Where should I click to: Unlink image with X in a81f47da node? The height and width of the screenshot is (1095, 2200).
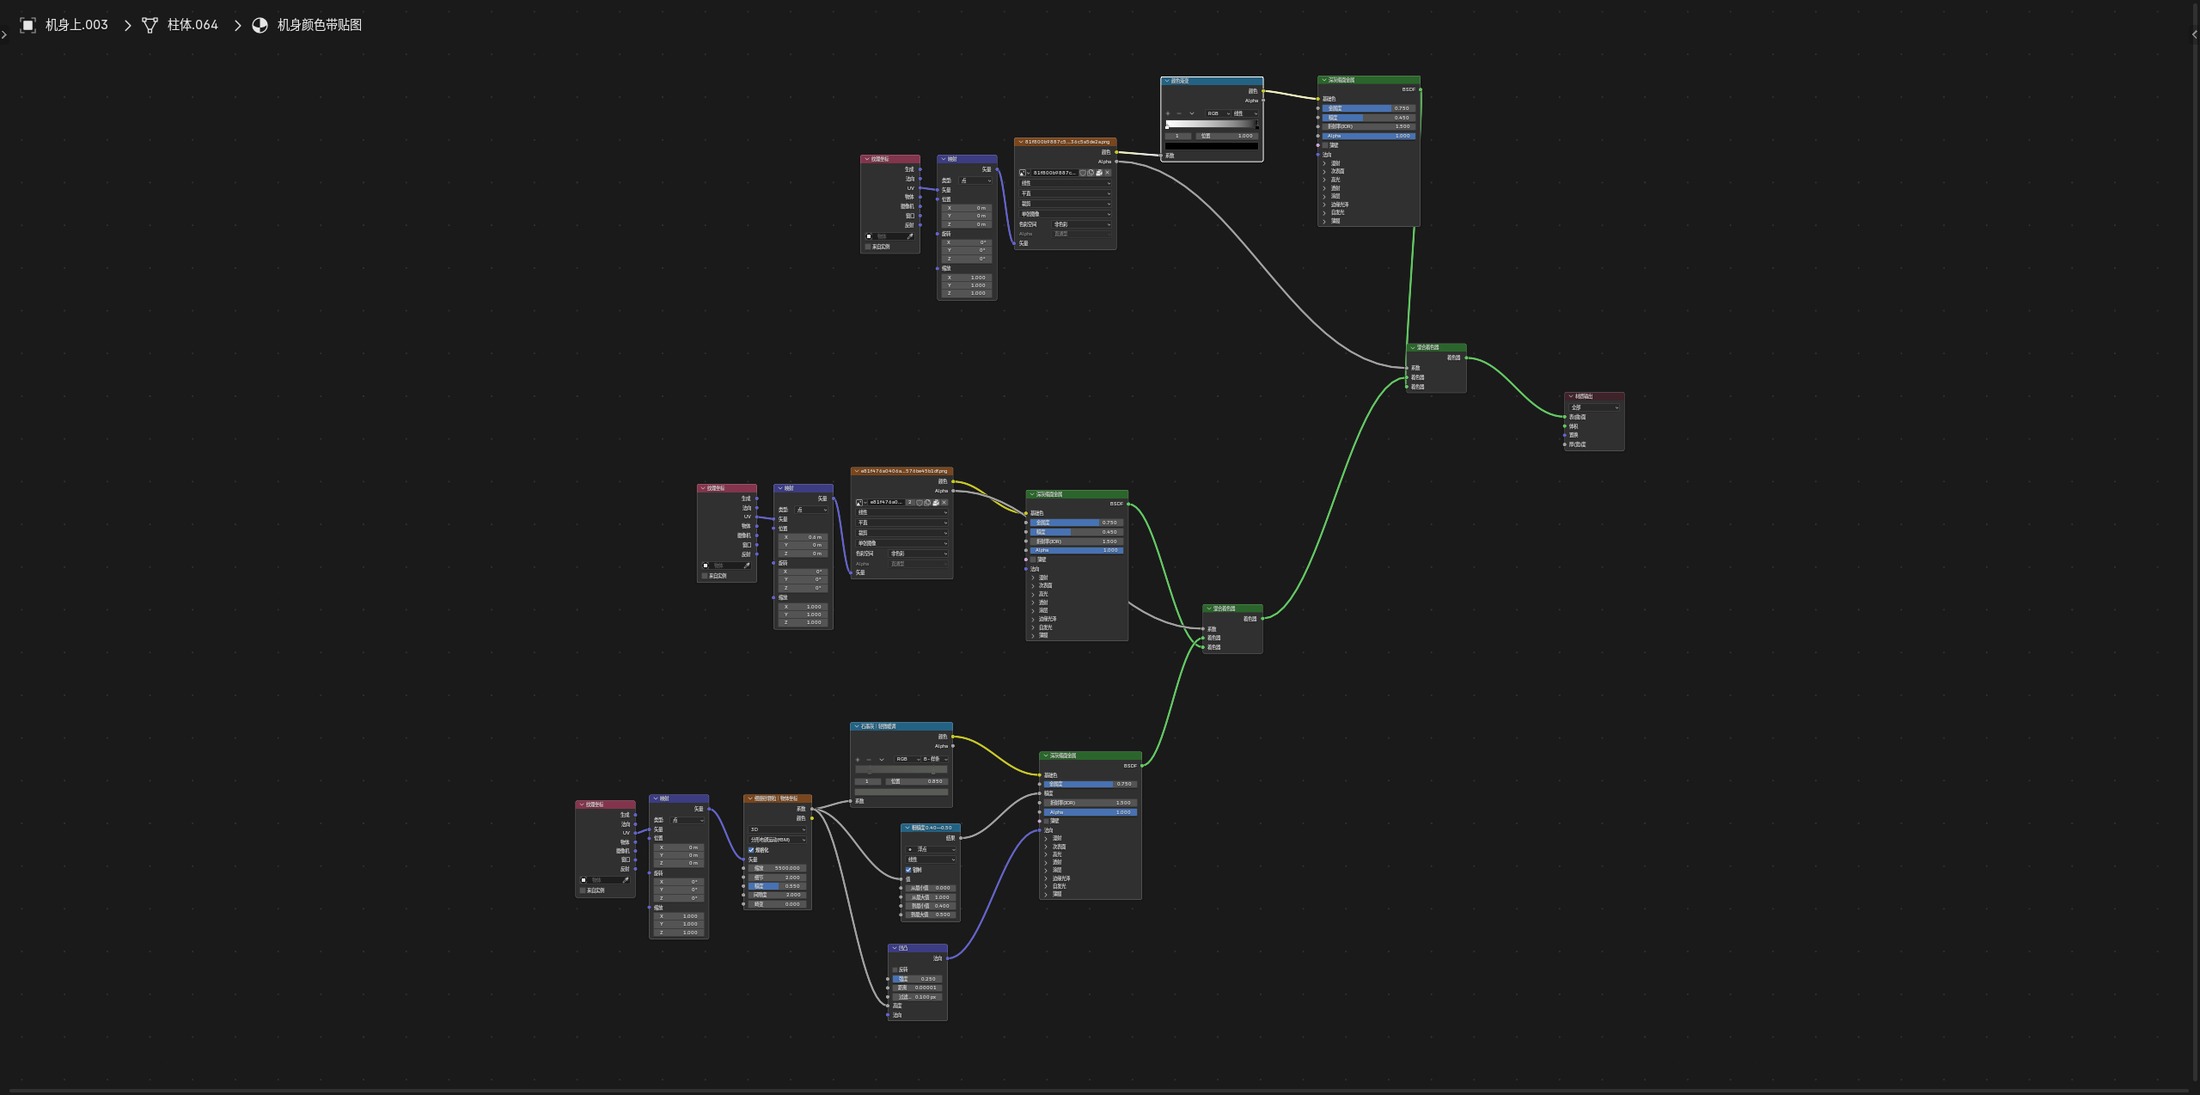click(944, 502)
